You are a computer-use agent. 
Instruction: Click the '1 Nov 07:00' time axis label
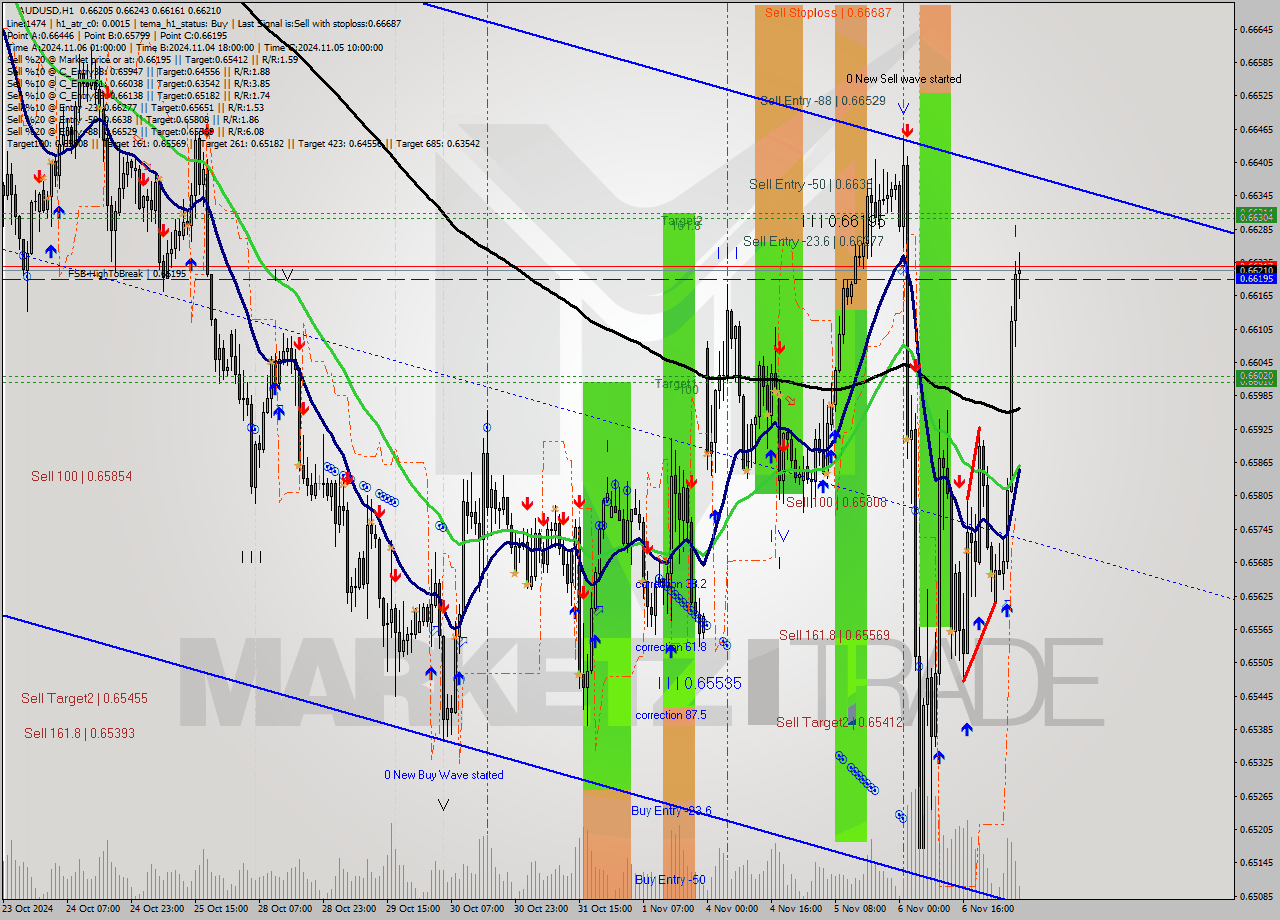coord(669,908)
